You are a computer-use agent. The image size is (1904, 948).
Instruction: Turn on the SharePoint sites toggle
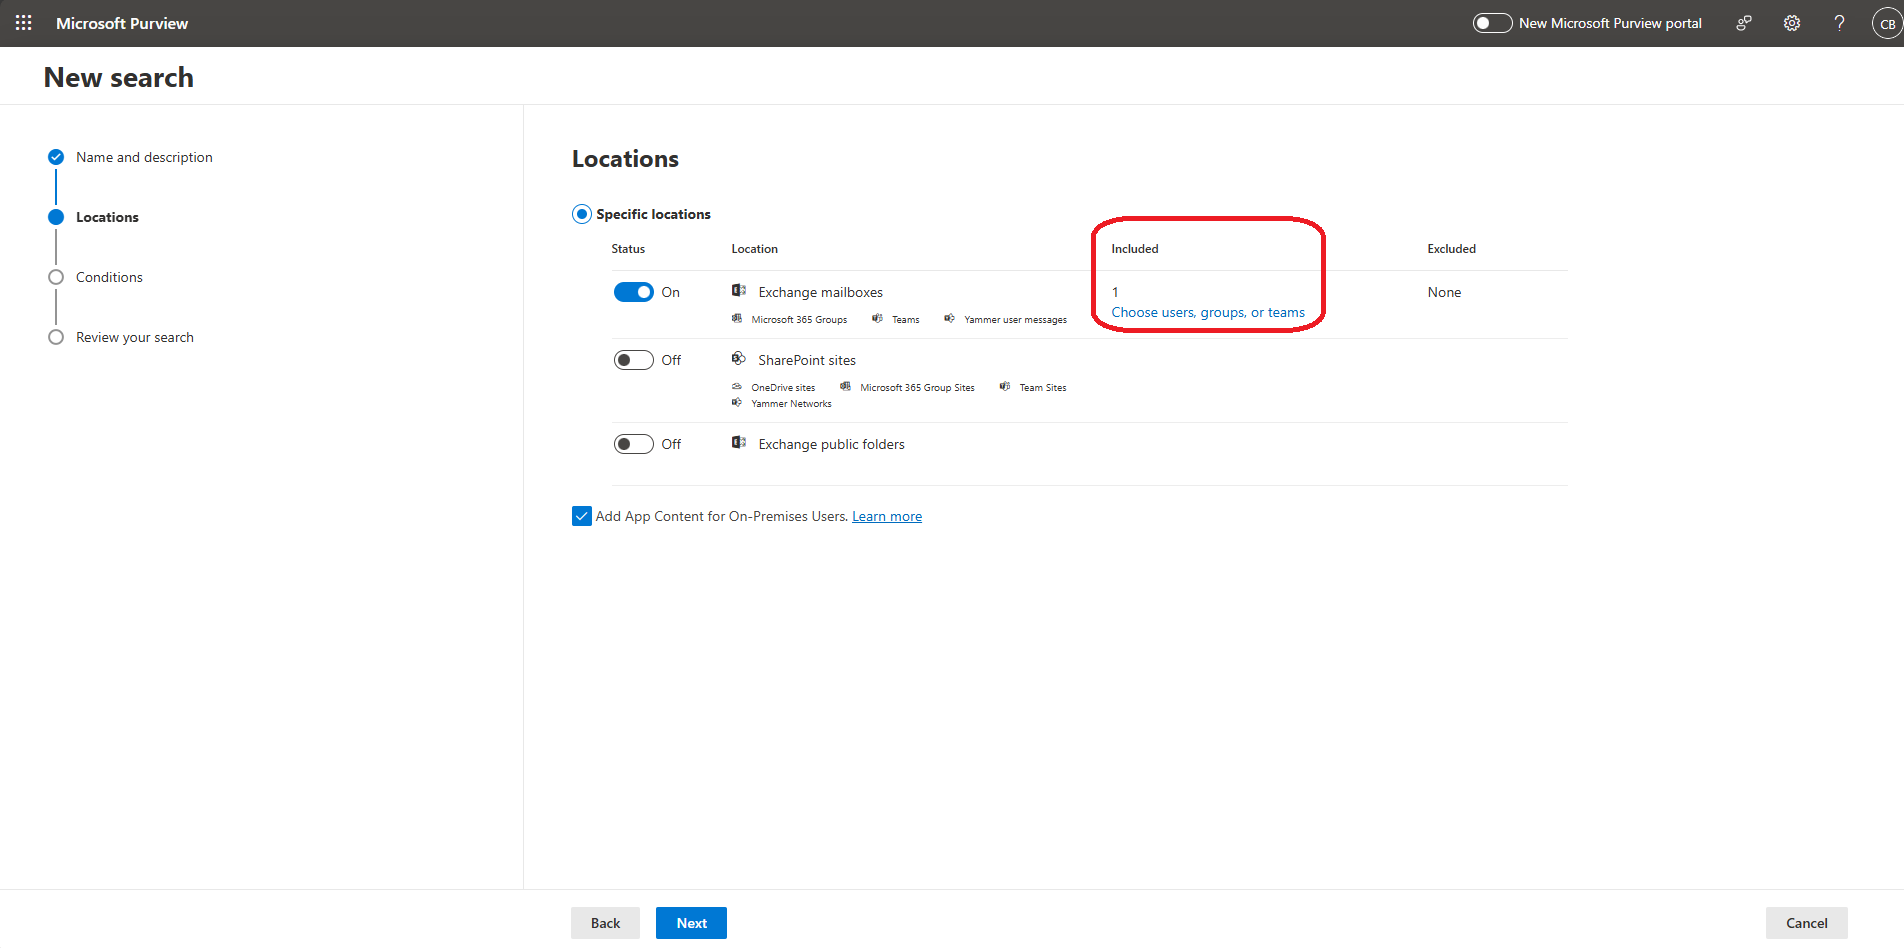633,360
